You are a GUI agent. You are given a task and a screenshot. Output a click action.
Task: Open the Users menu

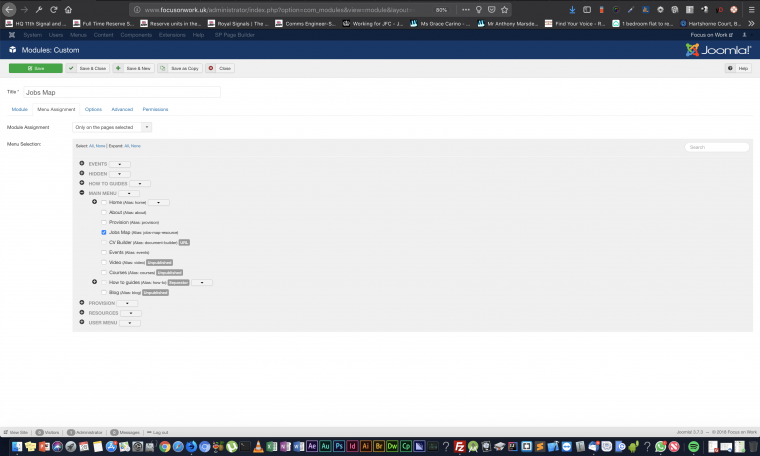click(56, 35)
